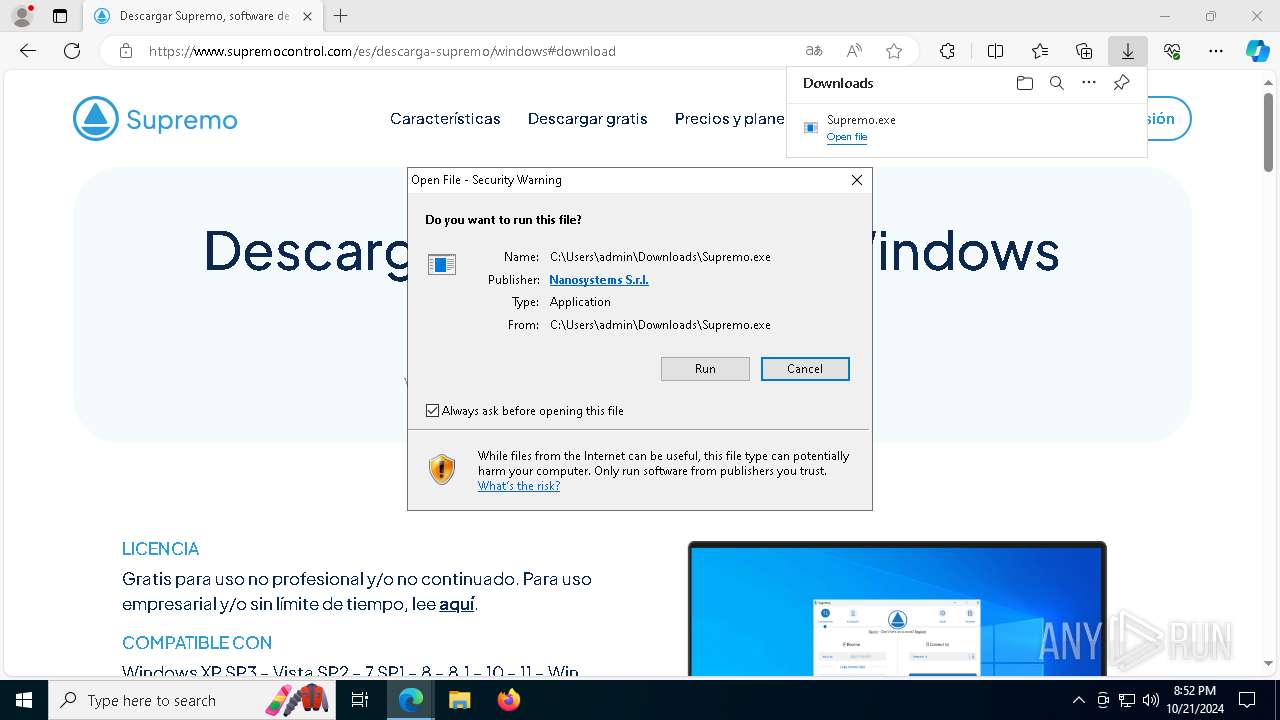Screen dimensions: 1280x720
Task: Open more options in Downloads panel
Action: pyautogui.click(x=1089, y=83)
